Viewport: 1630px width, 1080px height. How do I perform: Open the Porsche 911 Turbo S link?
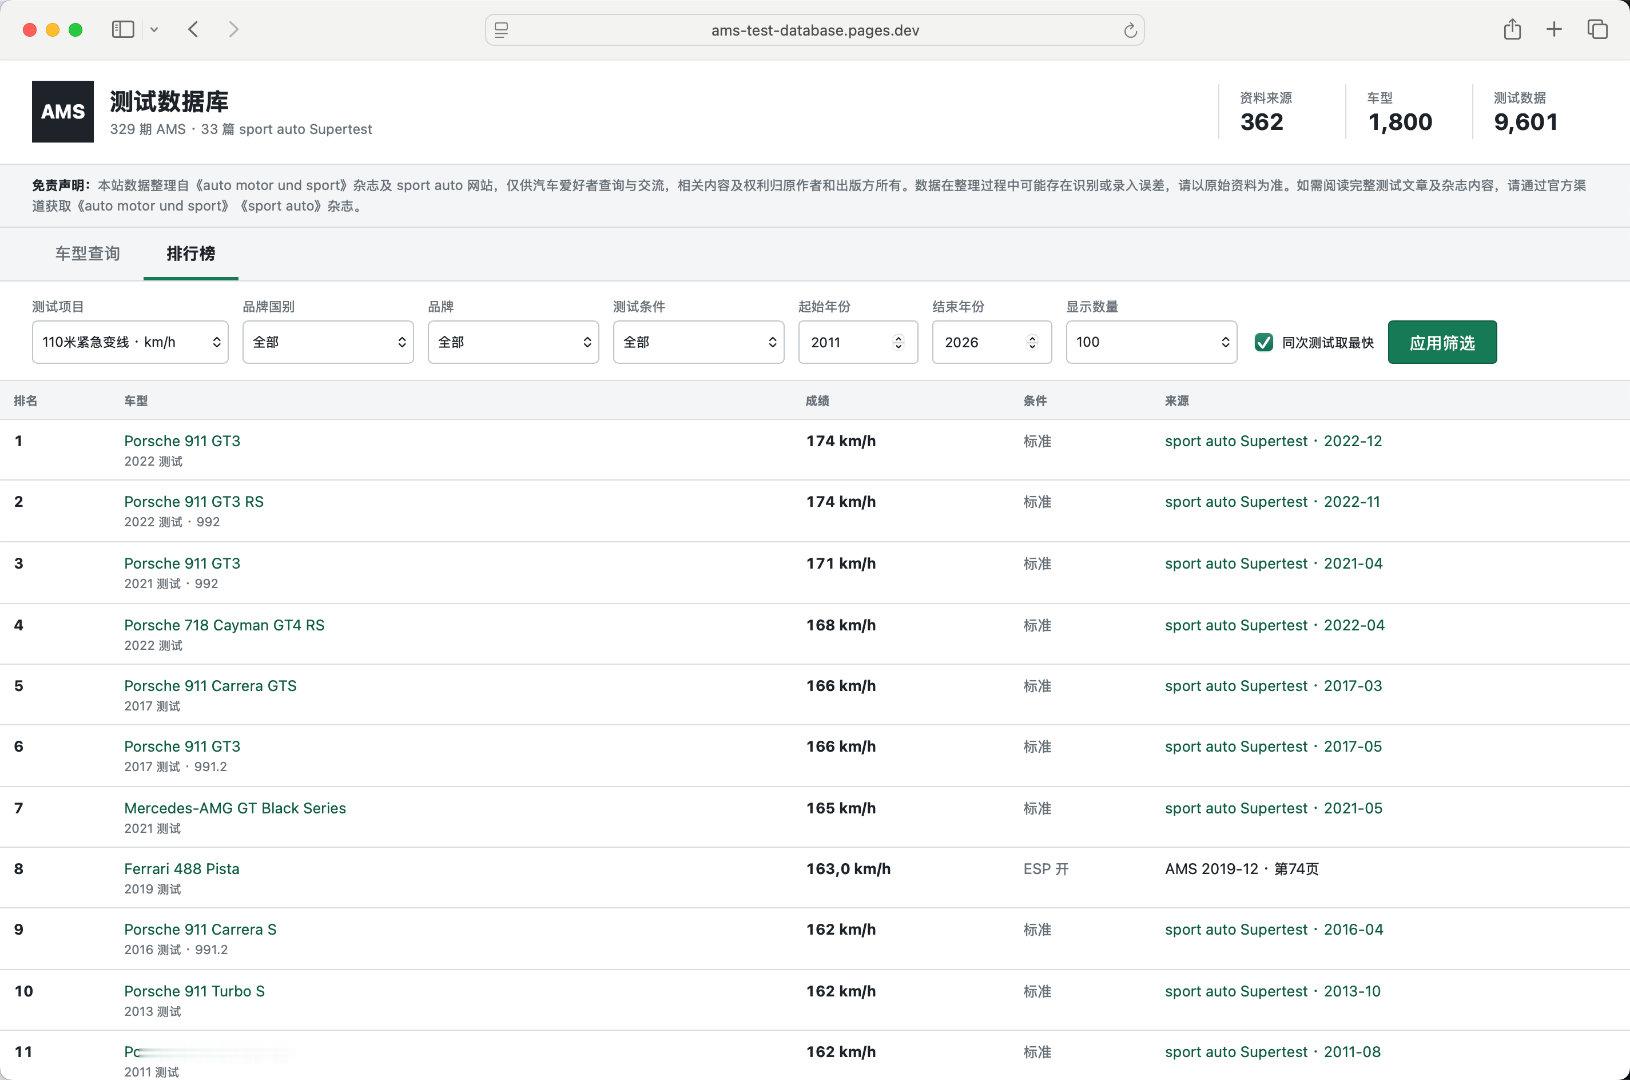point(194,991)
